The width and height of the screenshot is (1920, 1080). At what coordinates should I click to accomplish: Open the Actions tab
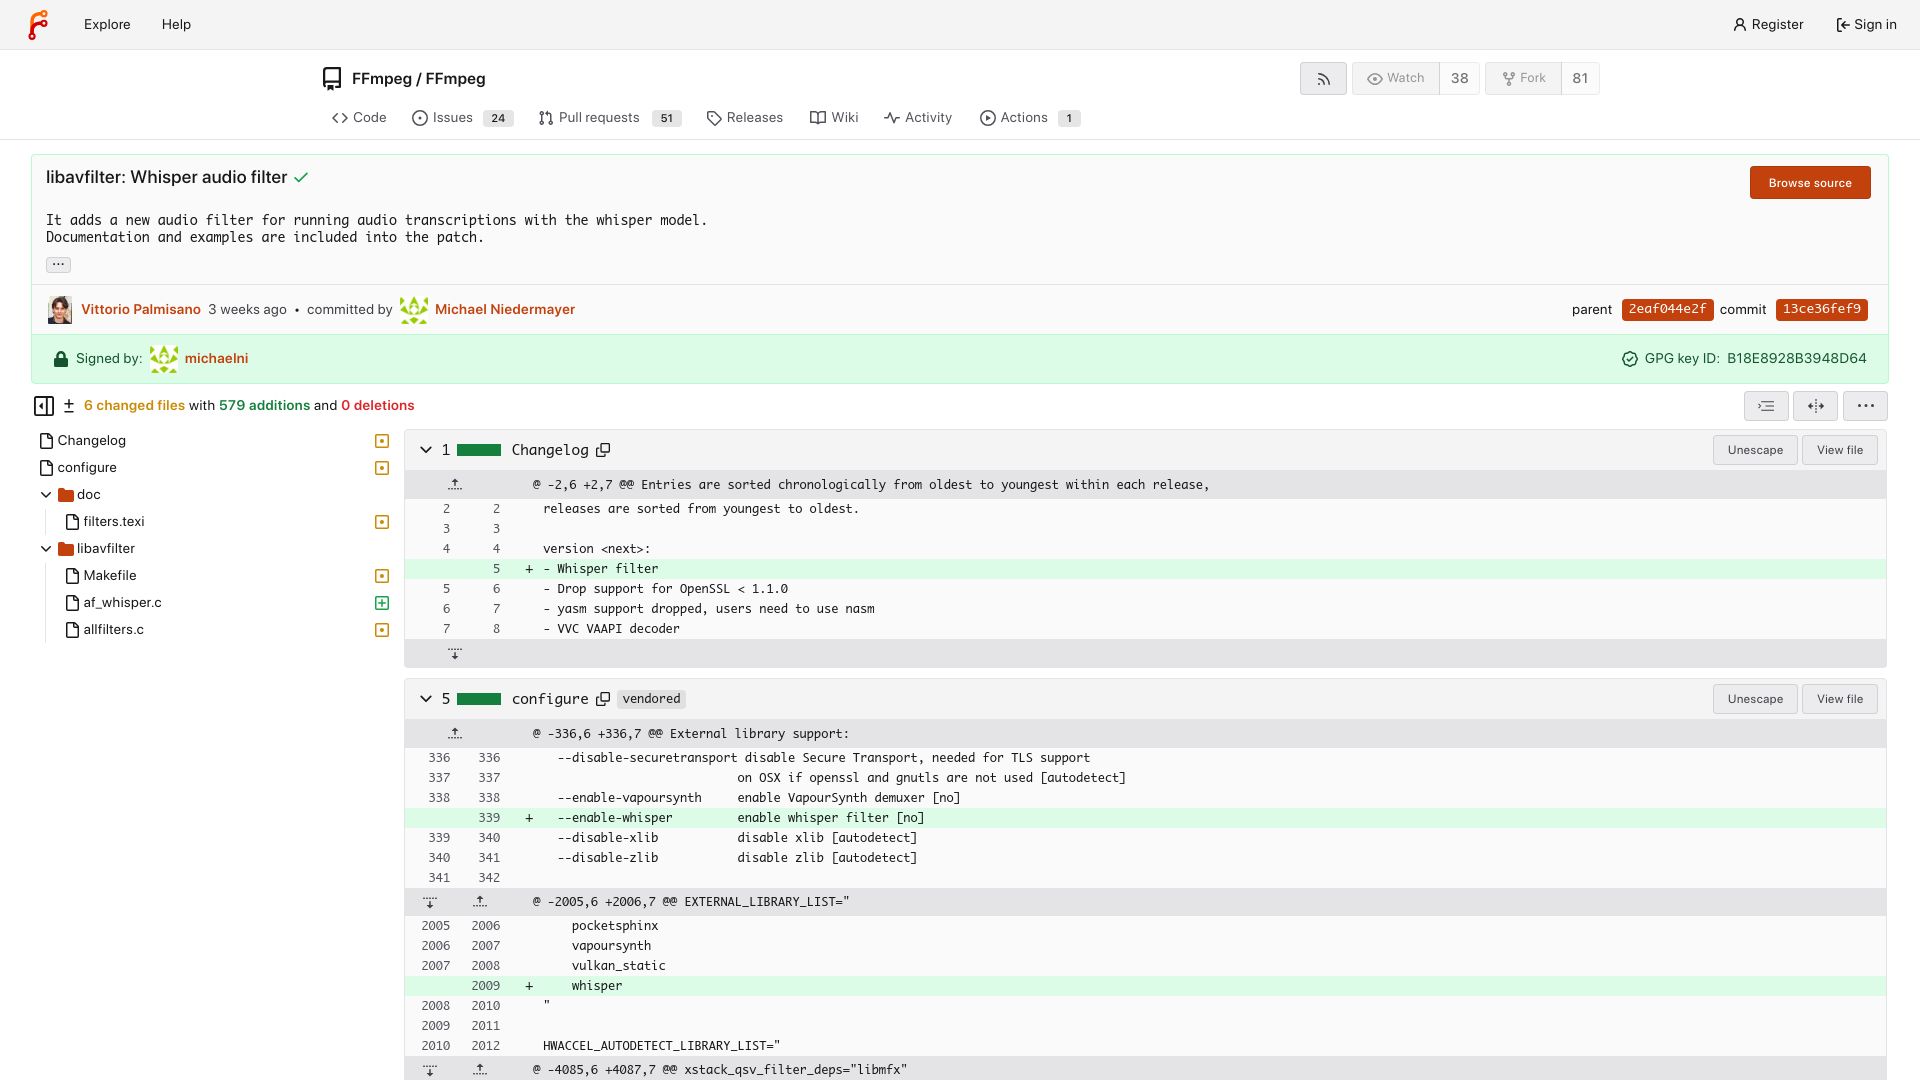[x=1029, y=118]
